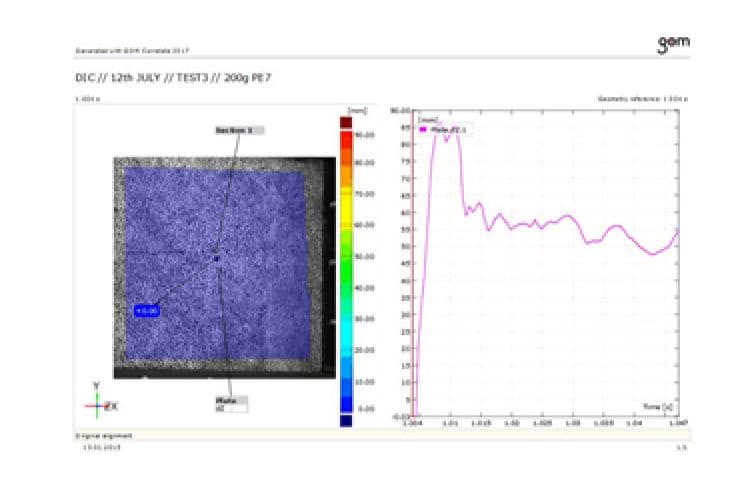Click the gom logo in header
The image size is (752, 494).
pos(672,43)
